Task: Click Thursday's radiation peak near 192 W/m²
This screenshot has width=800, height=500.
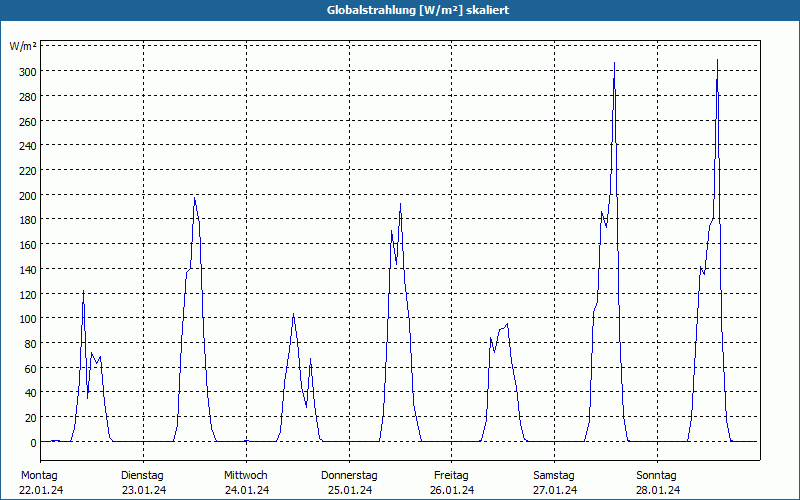Action: pyautogui.click(x=401, y=204)
